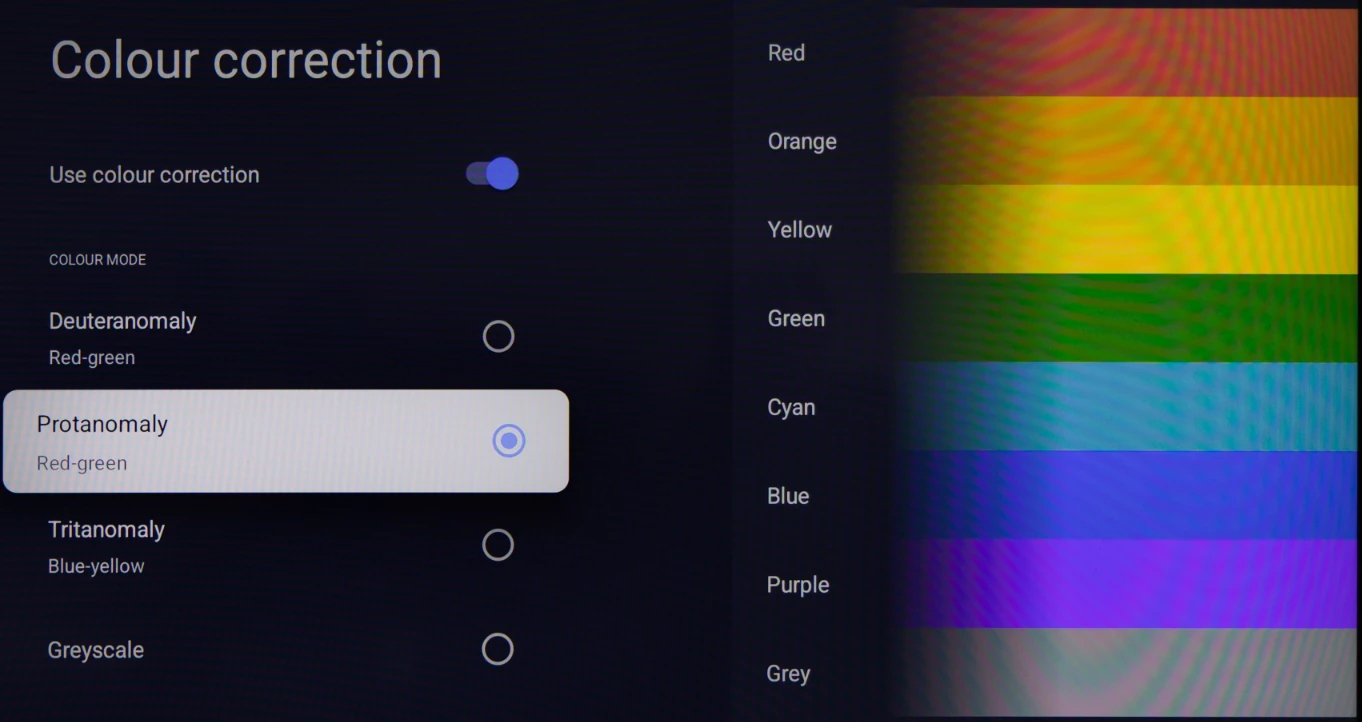Select the Deuteranomaly radio button
This screenshot has height=722, width=1362.
click(498, 337)
